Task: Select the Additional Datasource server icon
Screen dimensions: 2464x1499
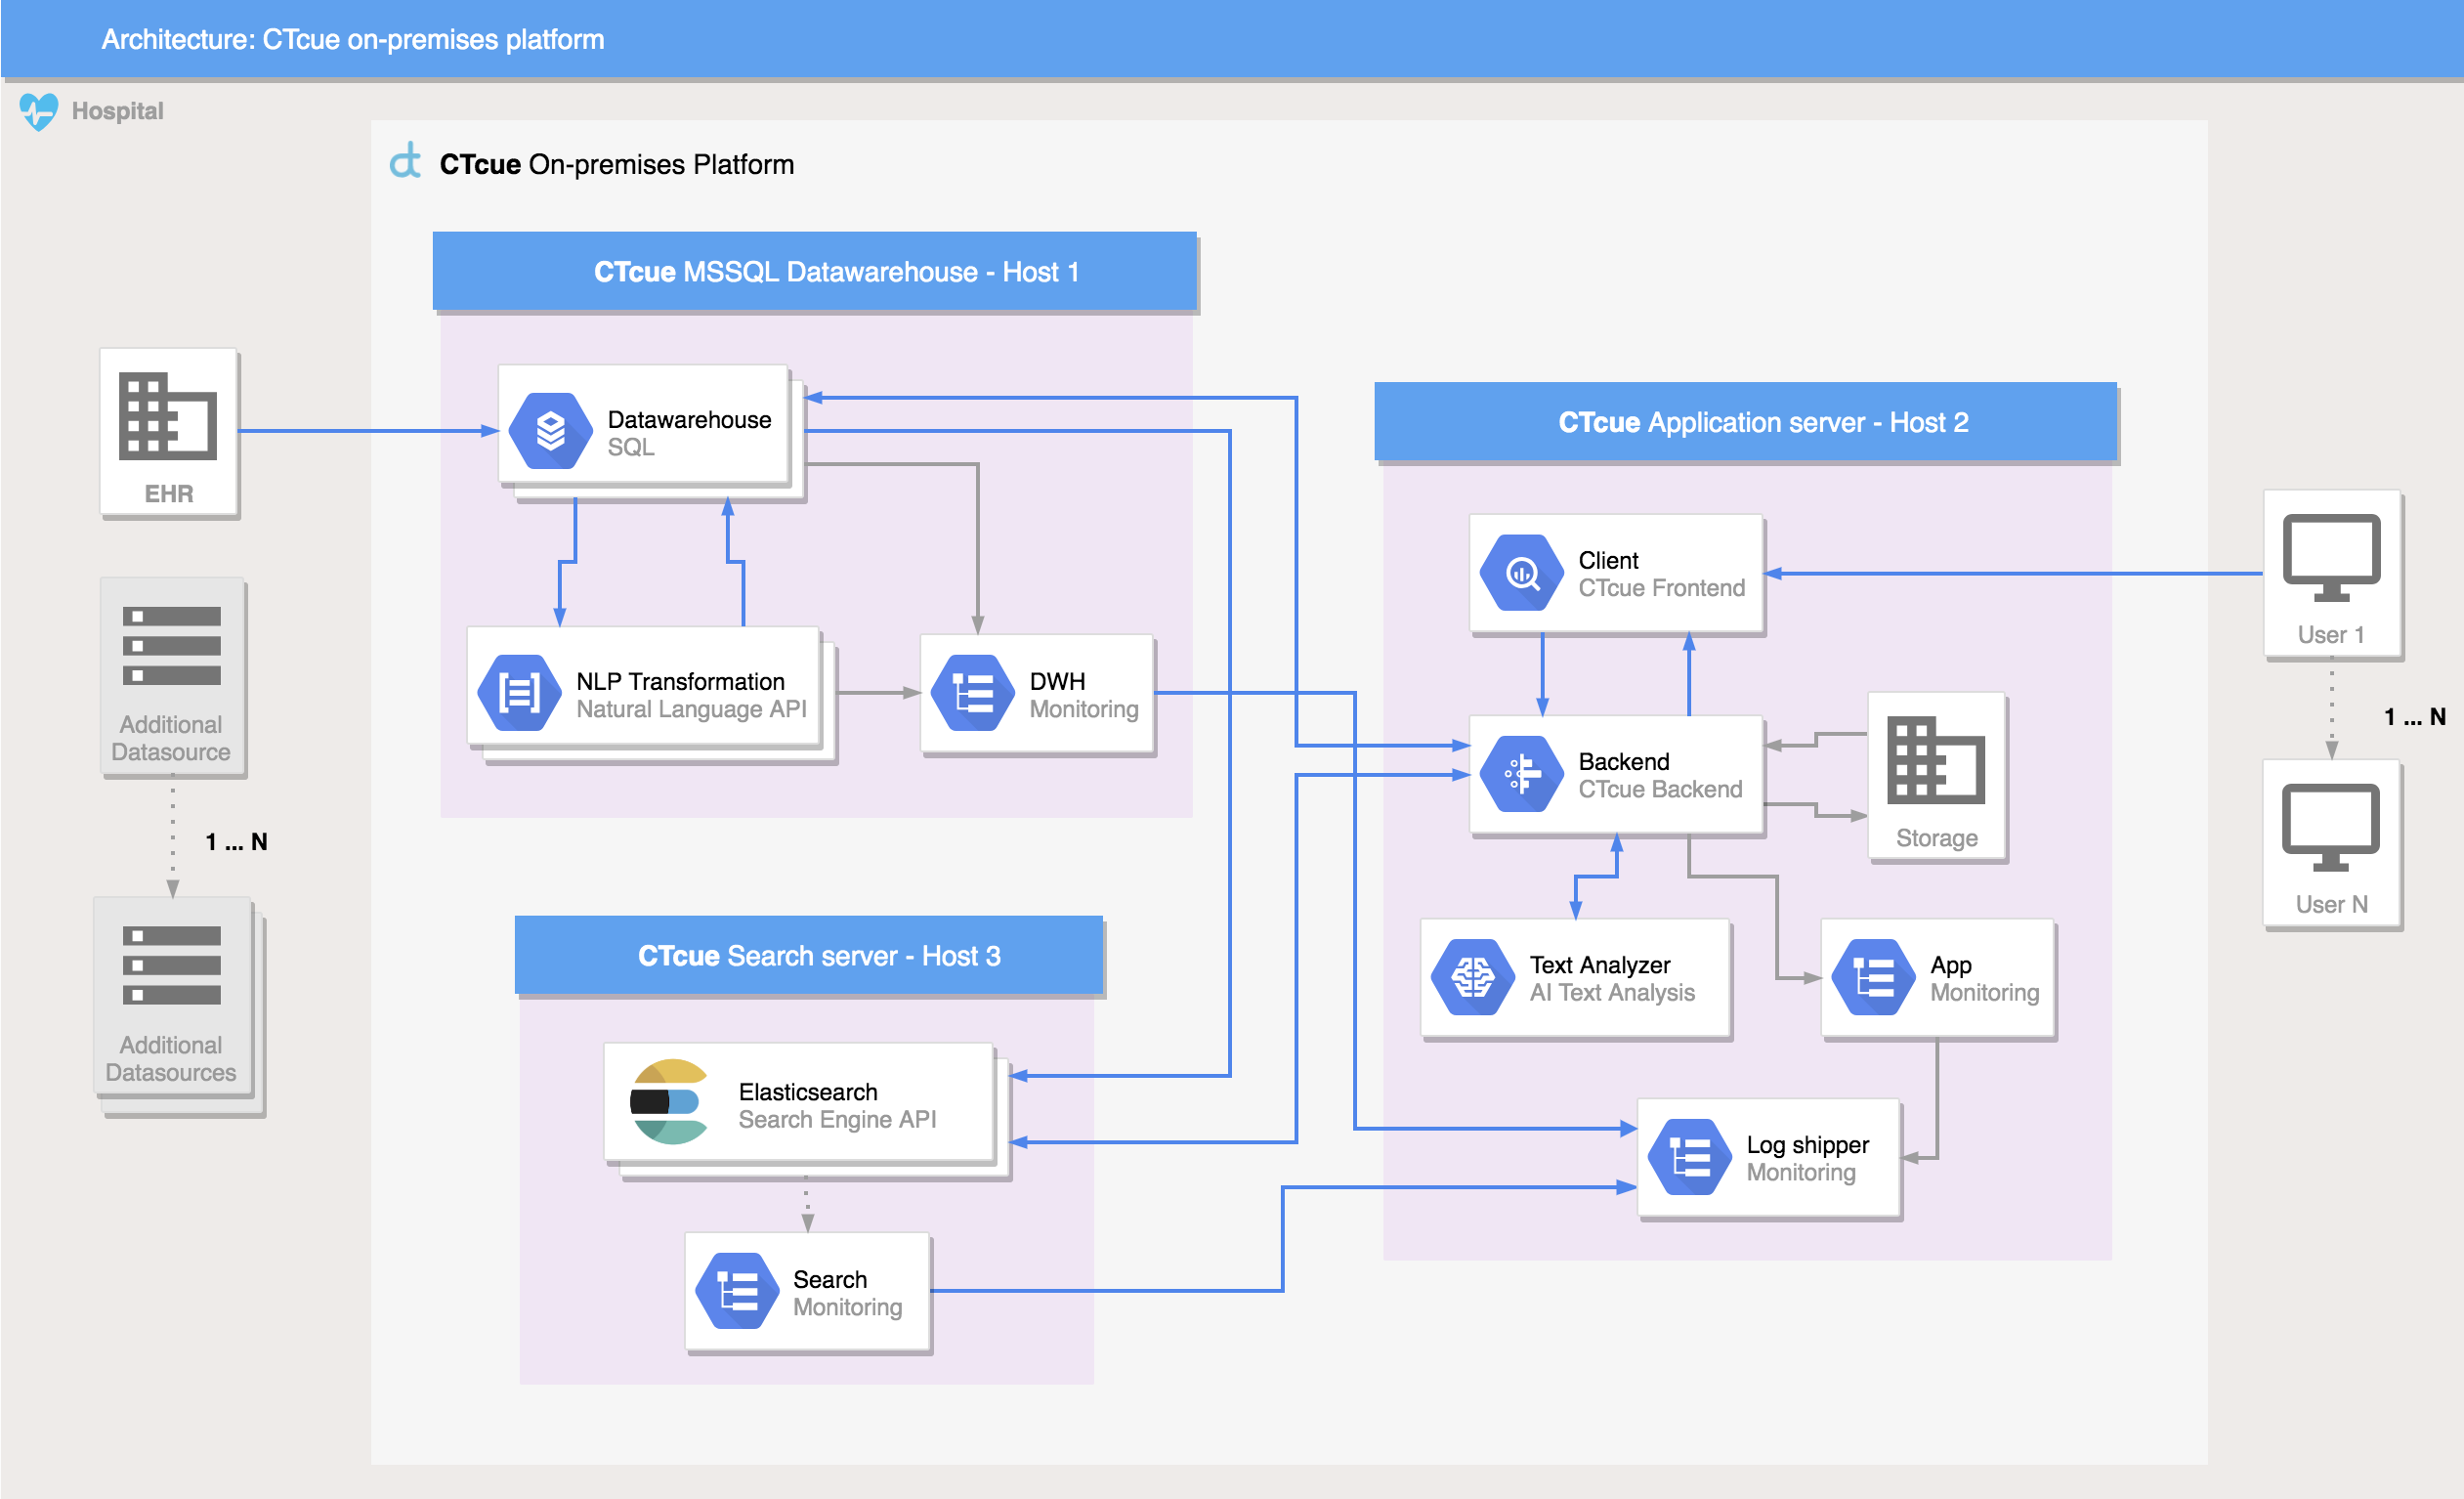Action: 172,646
